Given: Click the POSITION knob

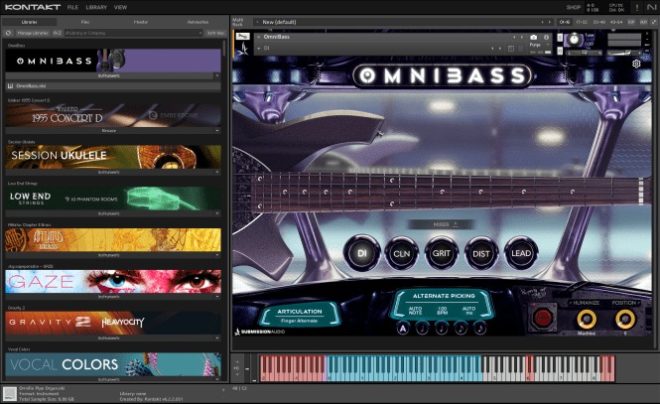Looking at the screenshot, I should click(625, 319).
